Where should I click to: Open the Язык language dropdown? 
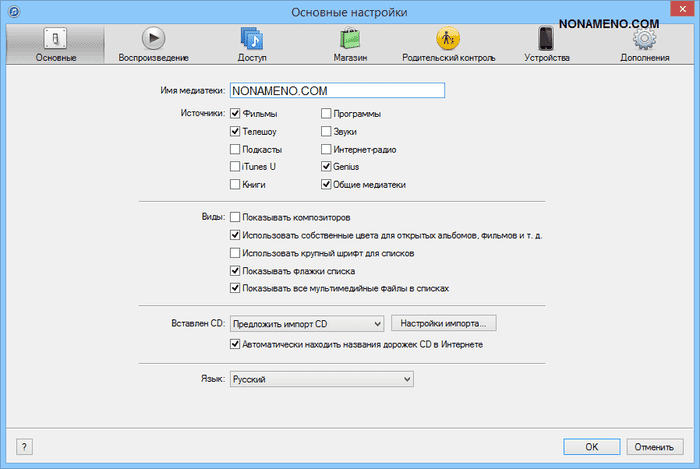pos(321,379)
